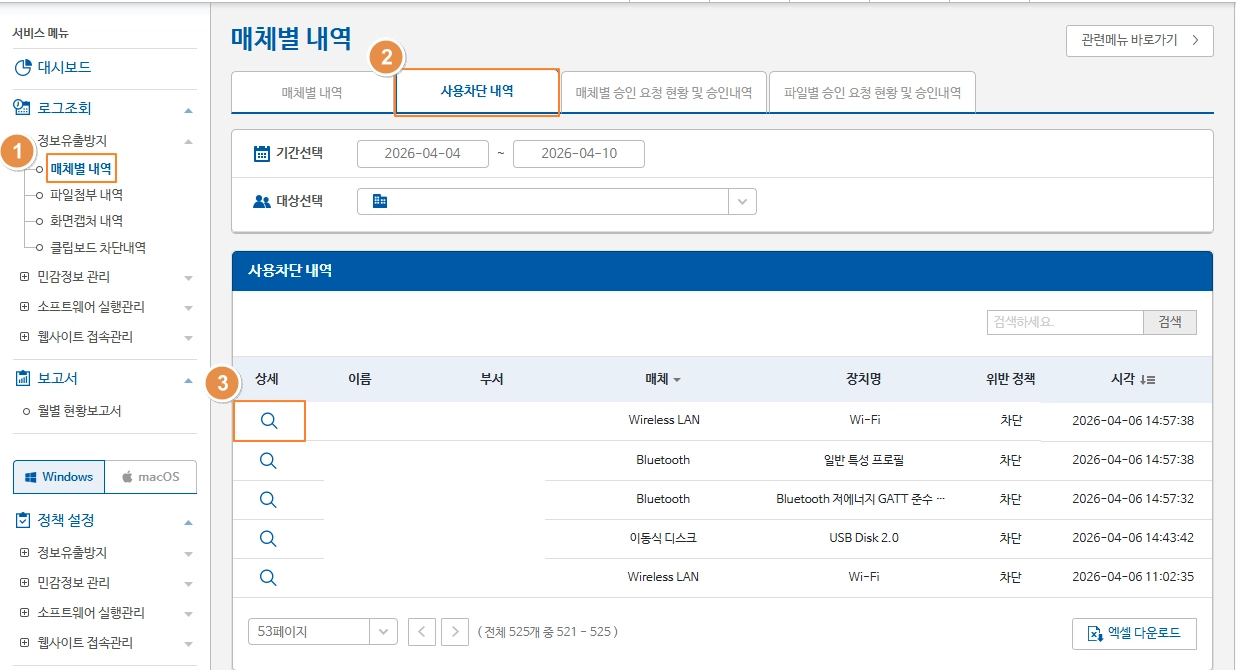The width and height of the screenshot is (1236, 670).
Task: Click the 검색 search button
Action: pos(1169,322)
